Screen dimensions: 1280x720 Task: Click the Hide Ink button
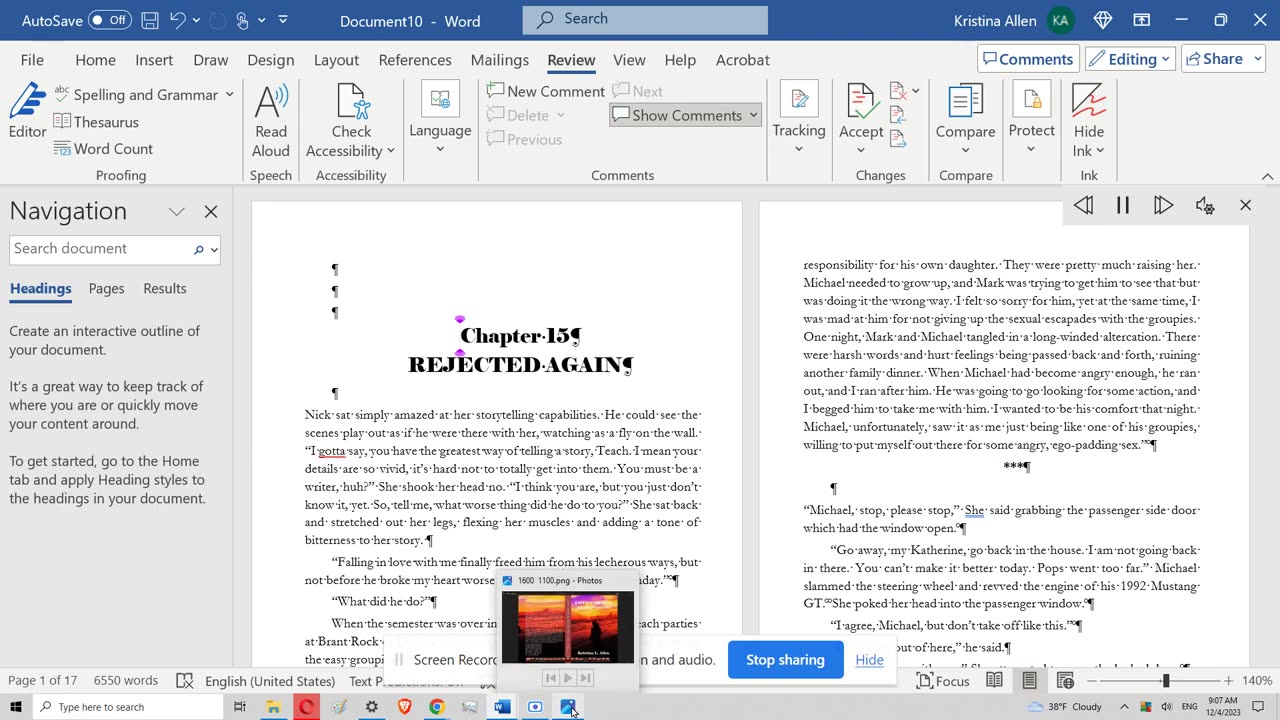pyautogui.click(x=1089, y=121)
